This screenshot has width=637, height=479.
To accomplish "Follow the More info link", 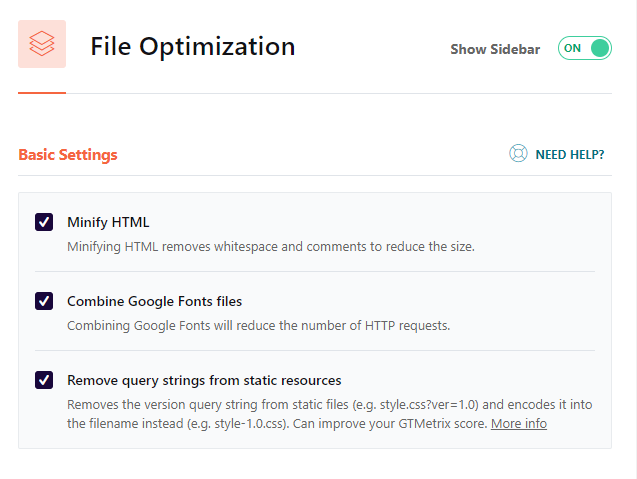I will [x=519, y=424].
